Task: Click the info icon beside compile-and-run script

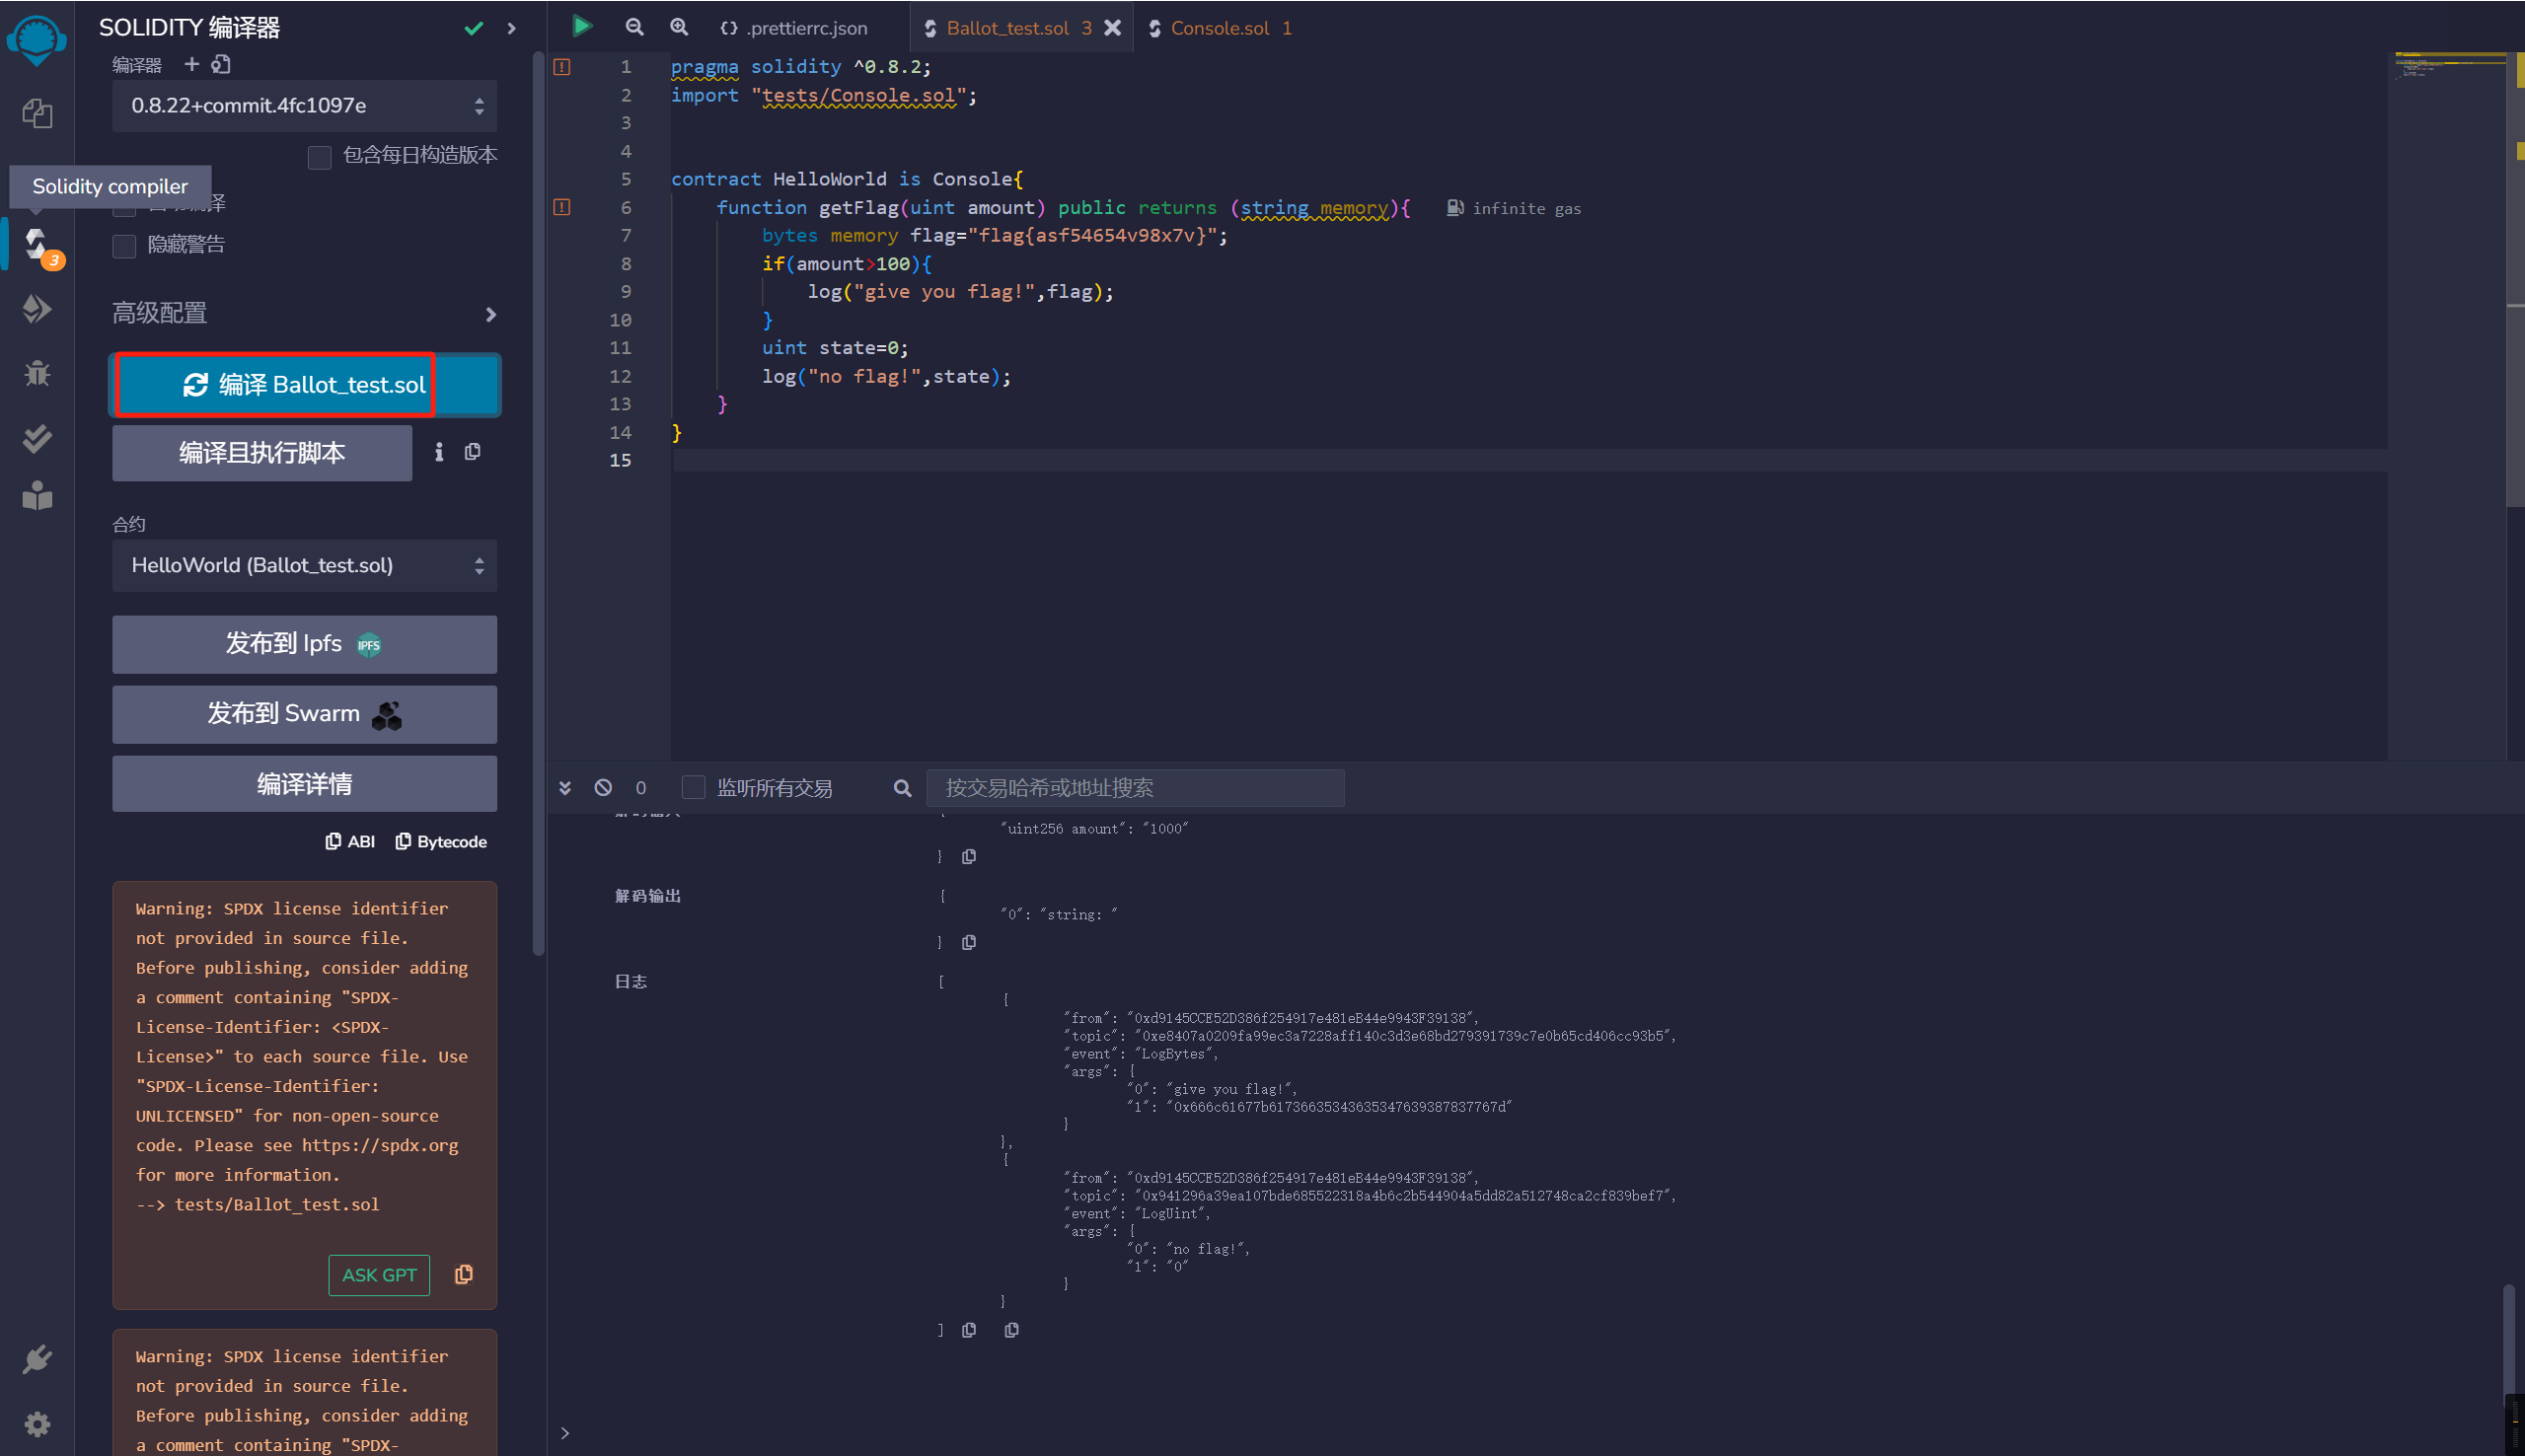Action: tap(439, 452)
